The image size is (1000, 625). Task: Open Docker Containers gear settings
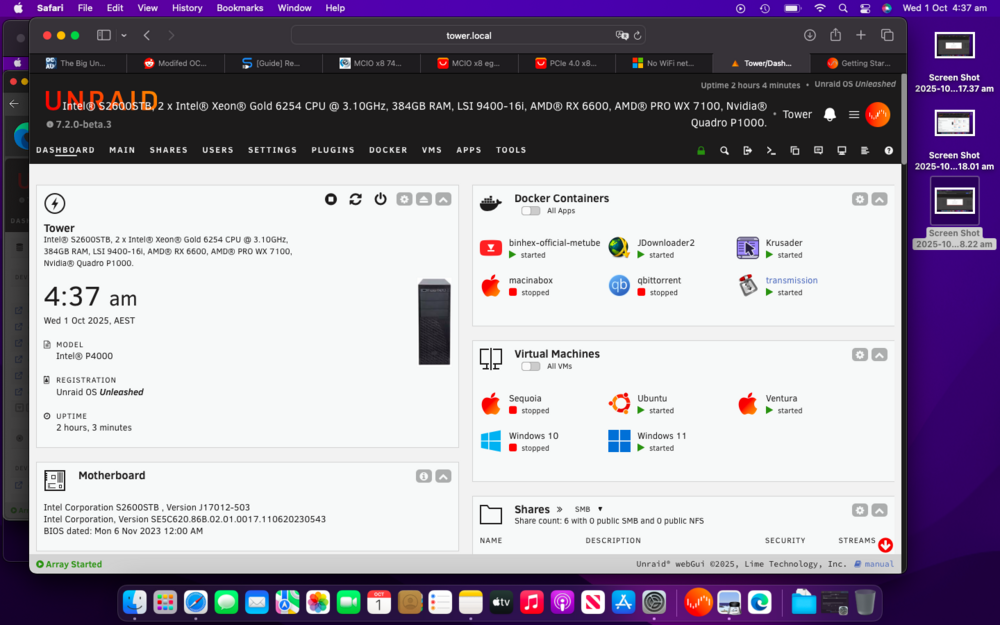tap(860, 199)
